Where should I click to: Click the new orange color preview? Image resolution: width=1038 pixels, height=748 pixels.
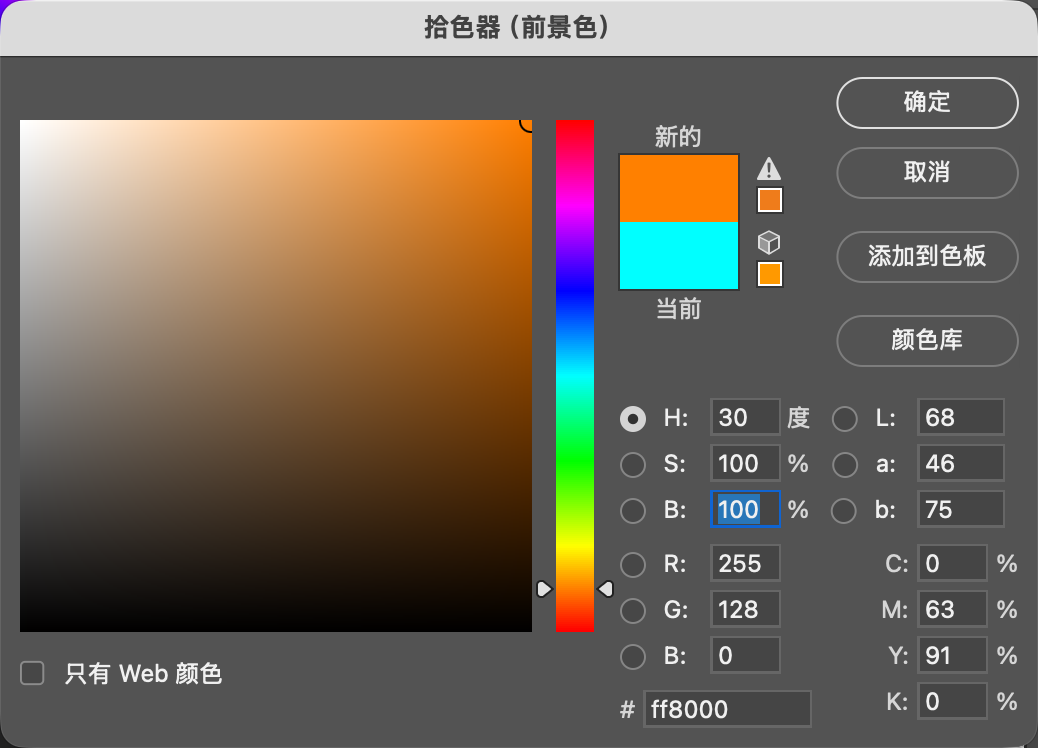[678, 188]
